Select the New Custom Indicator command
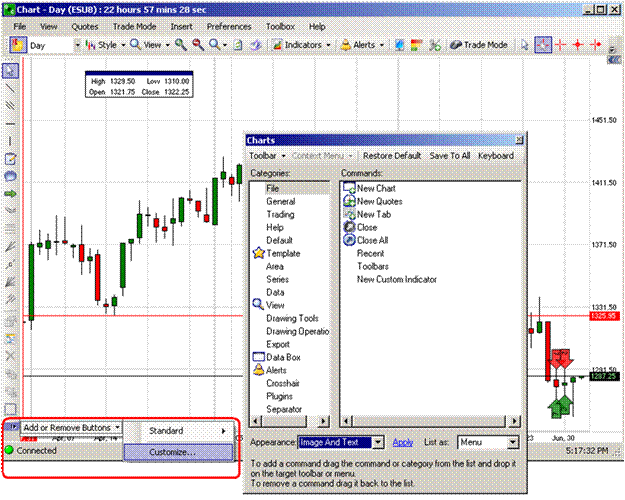 [397, 280]
